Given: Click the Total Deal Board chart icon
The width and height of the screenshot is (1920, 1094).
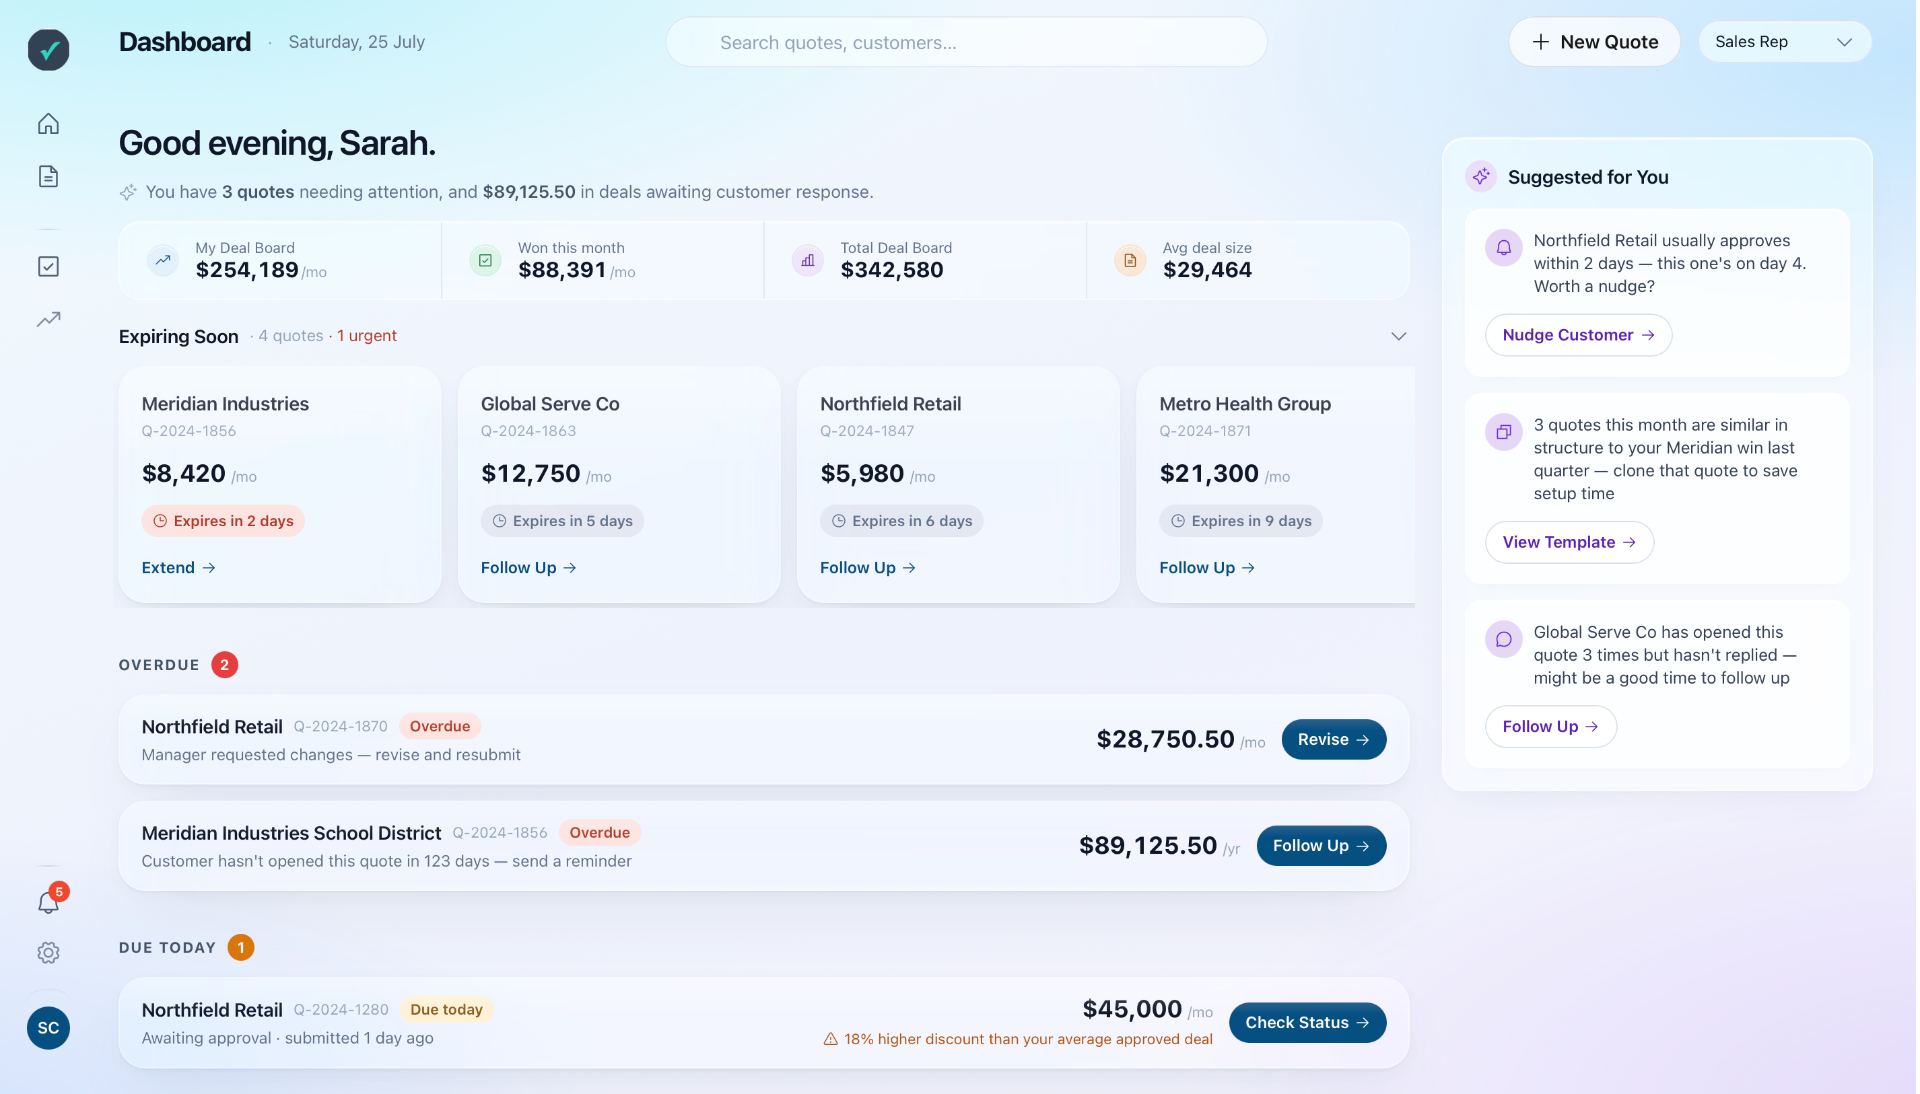Looking at the screenshot, I should [x=808, y=260].
